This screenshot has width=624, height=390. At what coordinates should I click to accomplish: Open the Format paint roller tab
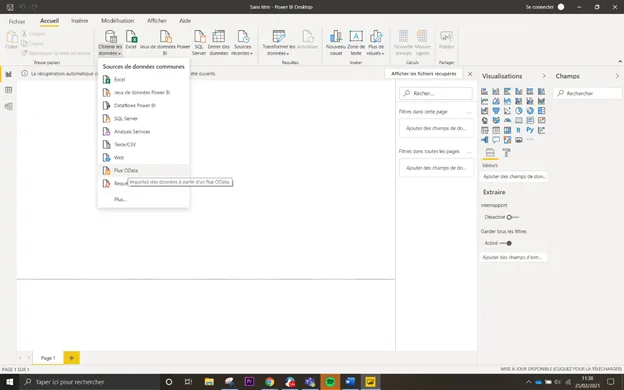click(506, 152)
